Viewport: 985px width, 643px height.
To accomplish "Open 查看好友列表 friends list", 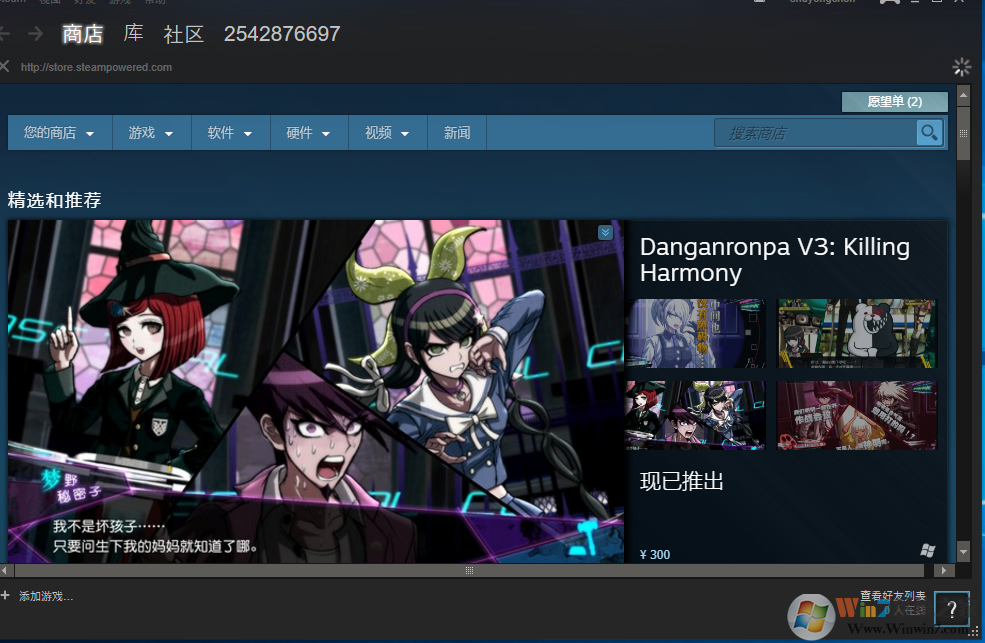I will (x=893, y=595).
